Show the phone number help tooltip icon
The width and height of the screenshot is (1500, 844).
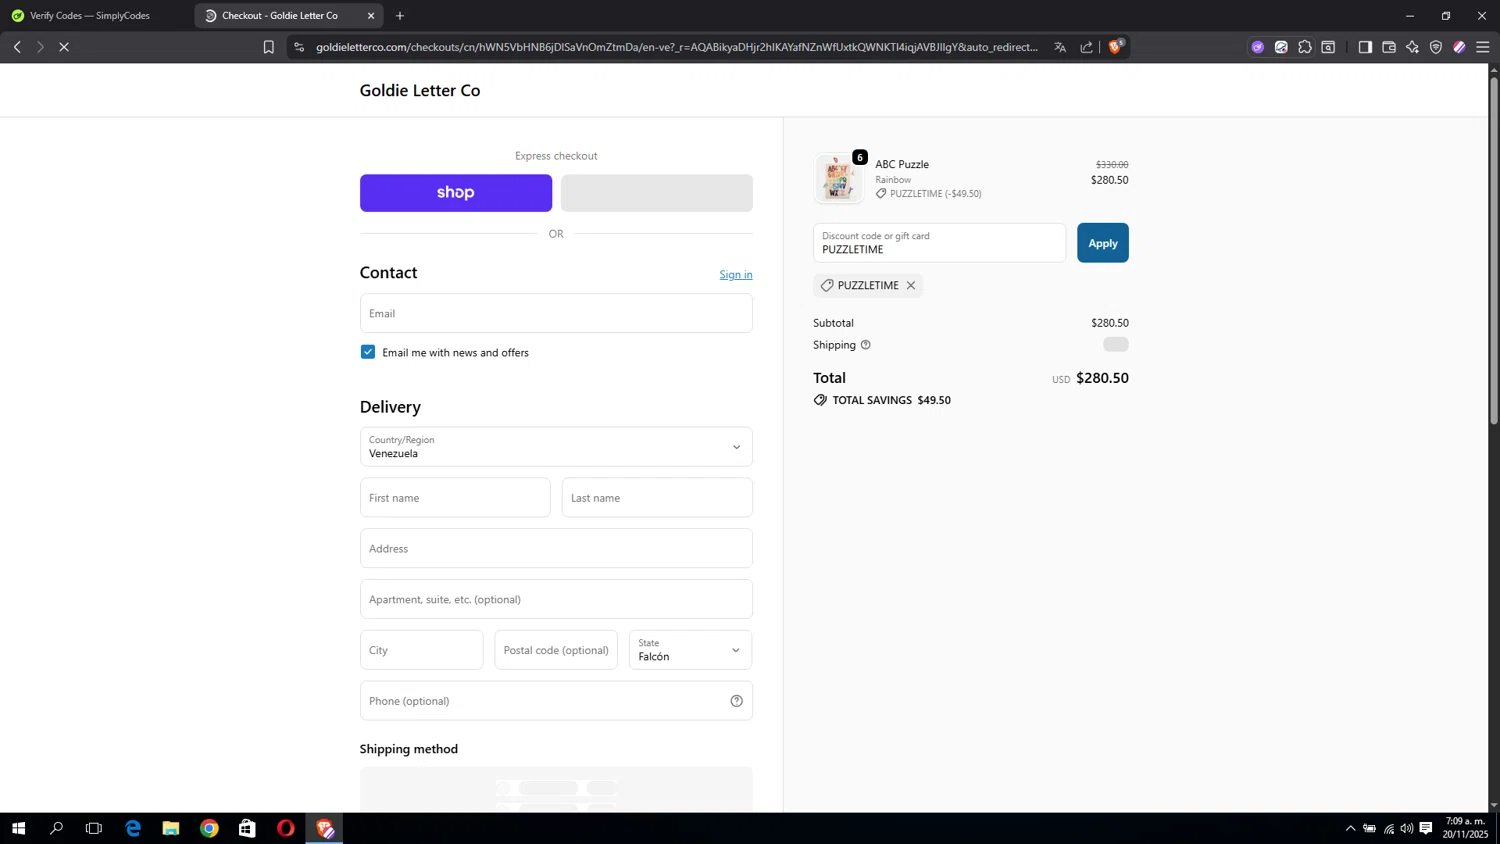click(737, 701)
